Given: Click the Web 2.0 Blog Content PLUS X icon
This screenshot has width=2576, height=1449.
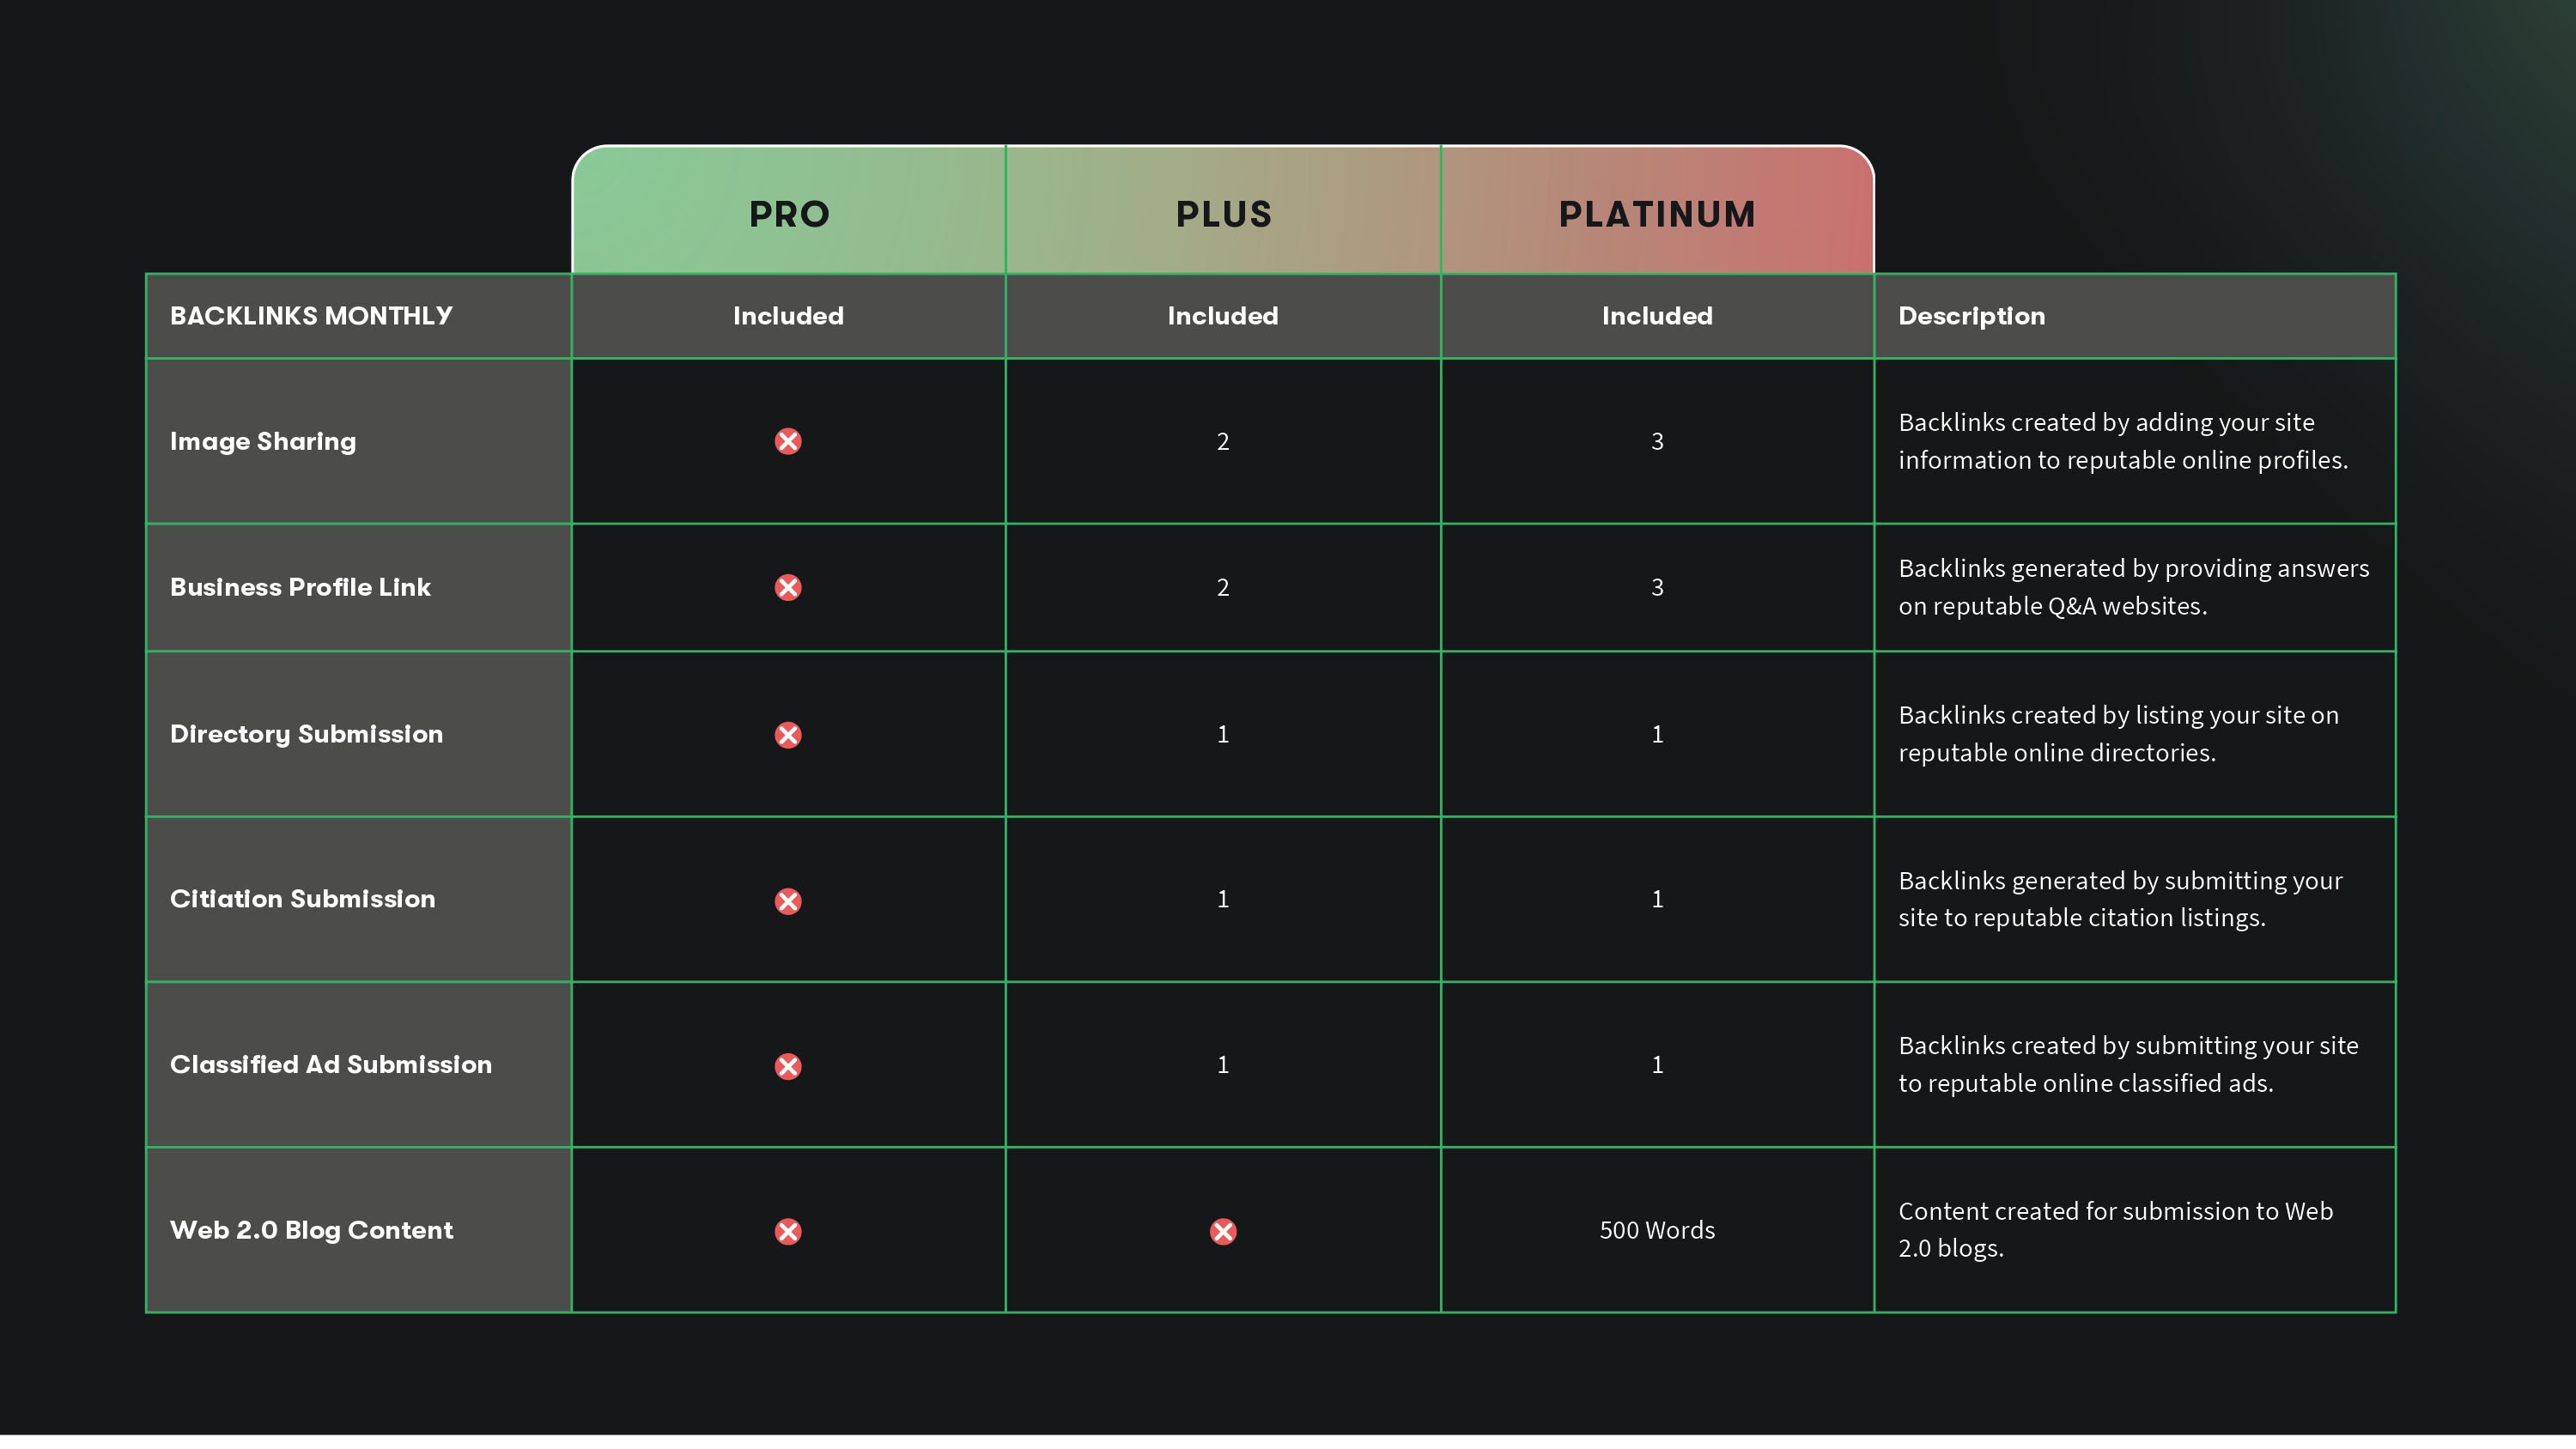Looking at the screenshot, I should 1223,1231.
